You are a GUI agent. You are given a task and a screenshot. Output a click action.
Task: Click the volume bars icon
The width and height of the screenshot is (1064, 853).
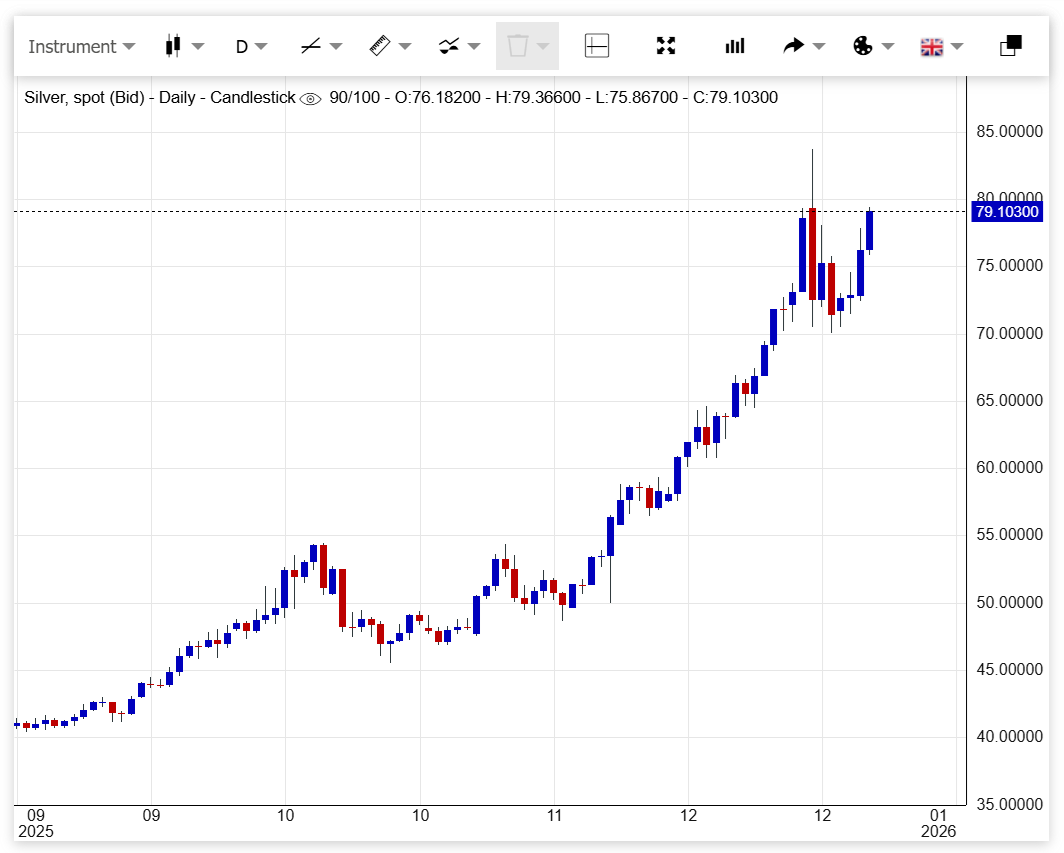pos(735,46)
